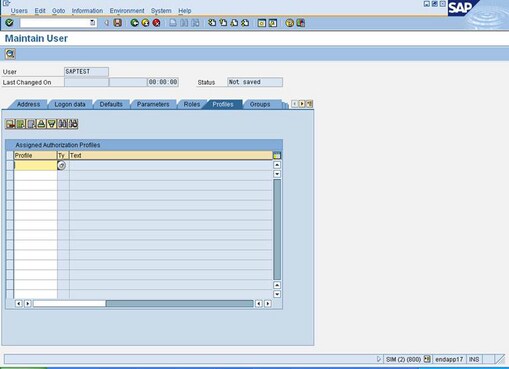The width and height of the screenshot is (509, 369).
Task: Click the SAPTEST user field
Action: click(x=86, y=72)
